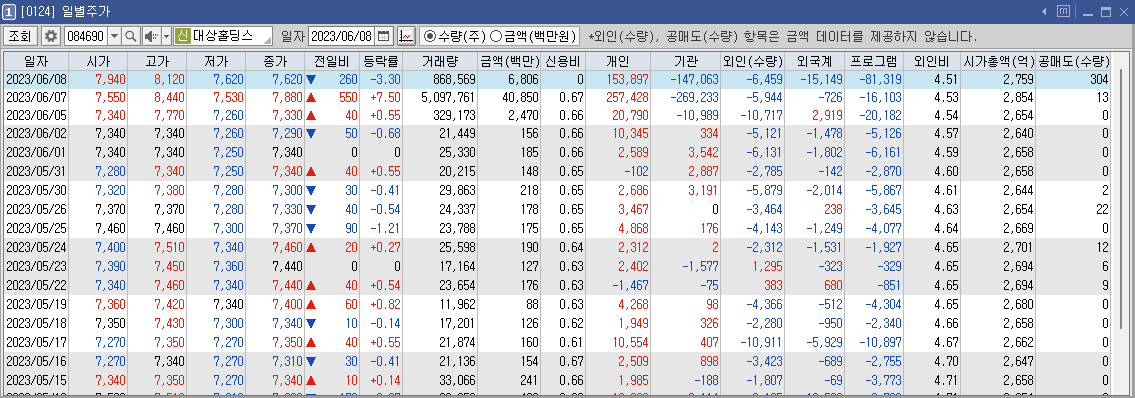
Task: Click the date field 2023/06/08
Action: [342, 35]
